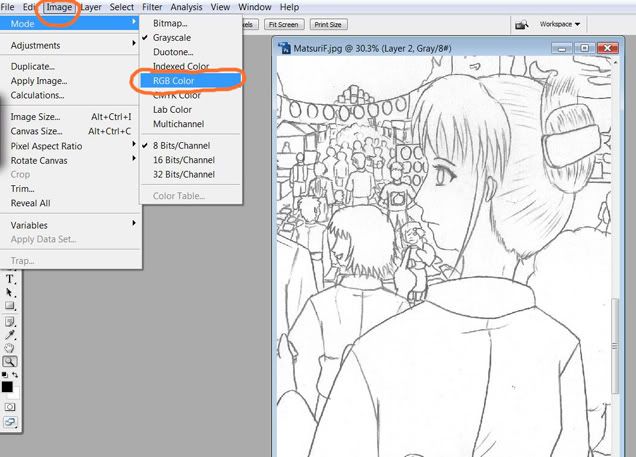Click the Print Size button
The width and height of the screenshot is (636, 457).
[328, 24]
